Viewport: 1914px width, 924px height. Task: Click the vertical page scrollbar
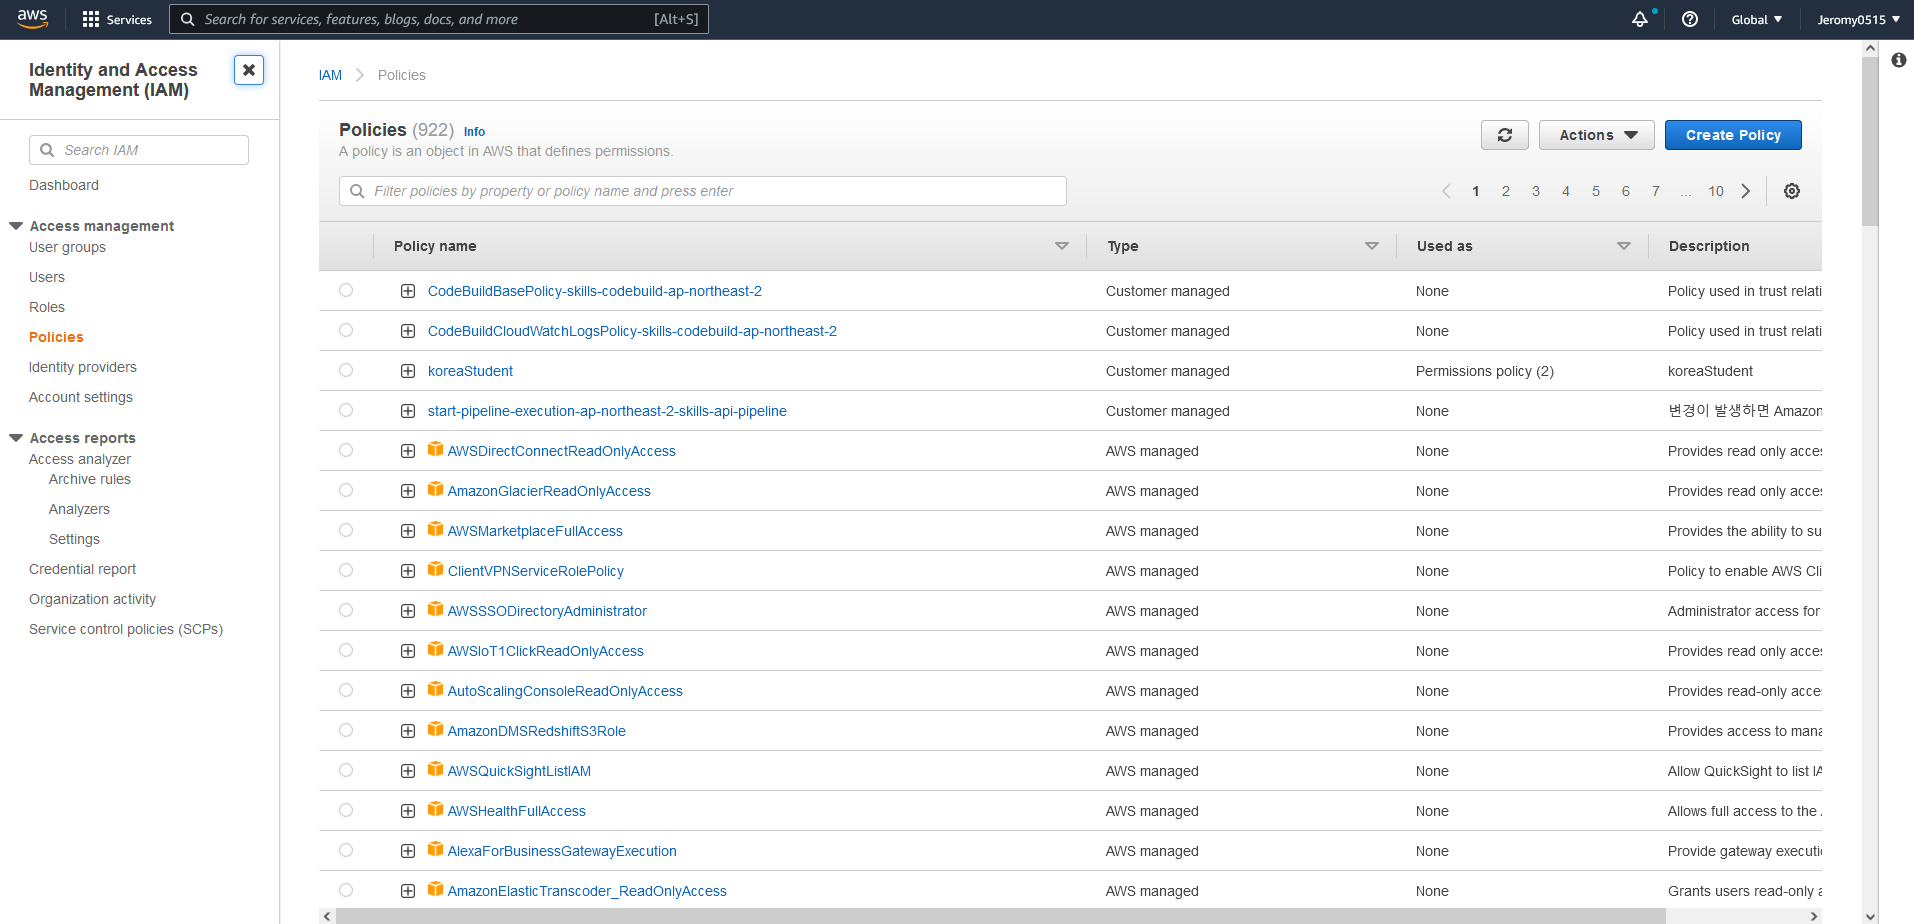point(1870,140)
